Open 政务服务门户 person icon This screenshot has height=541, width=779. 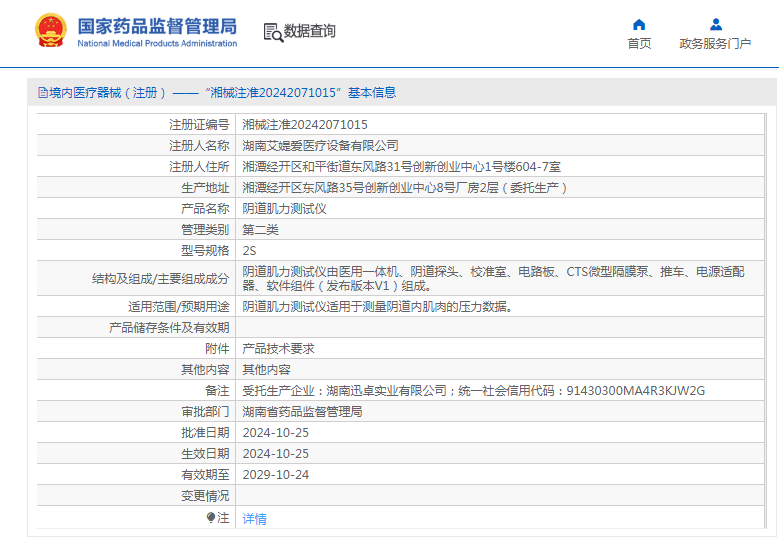pos(715,24)
